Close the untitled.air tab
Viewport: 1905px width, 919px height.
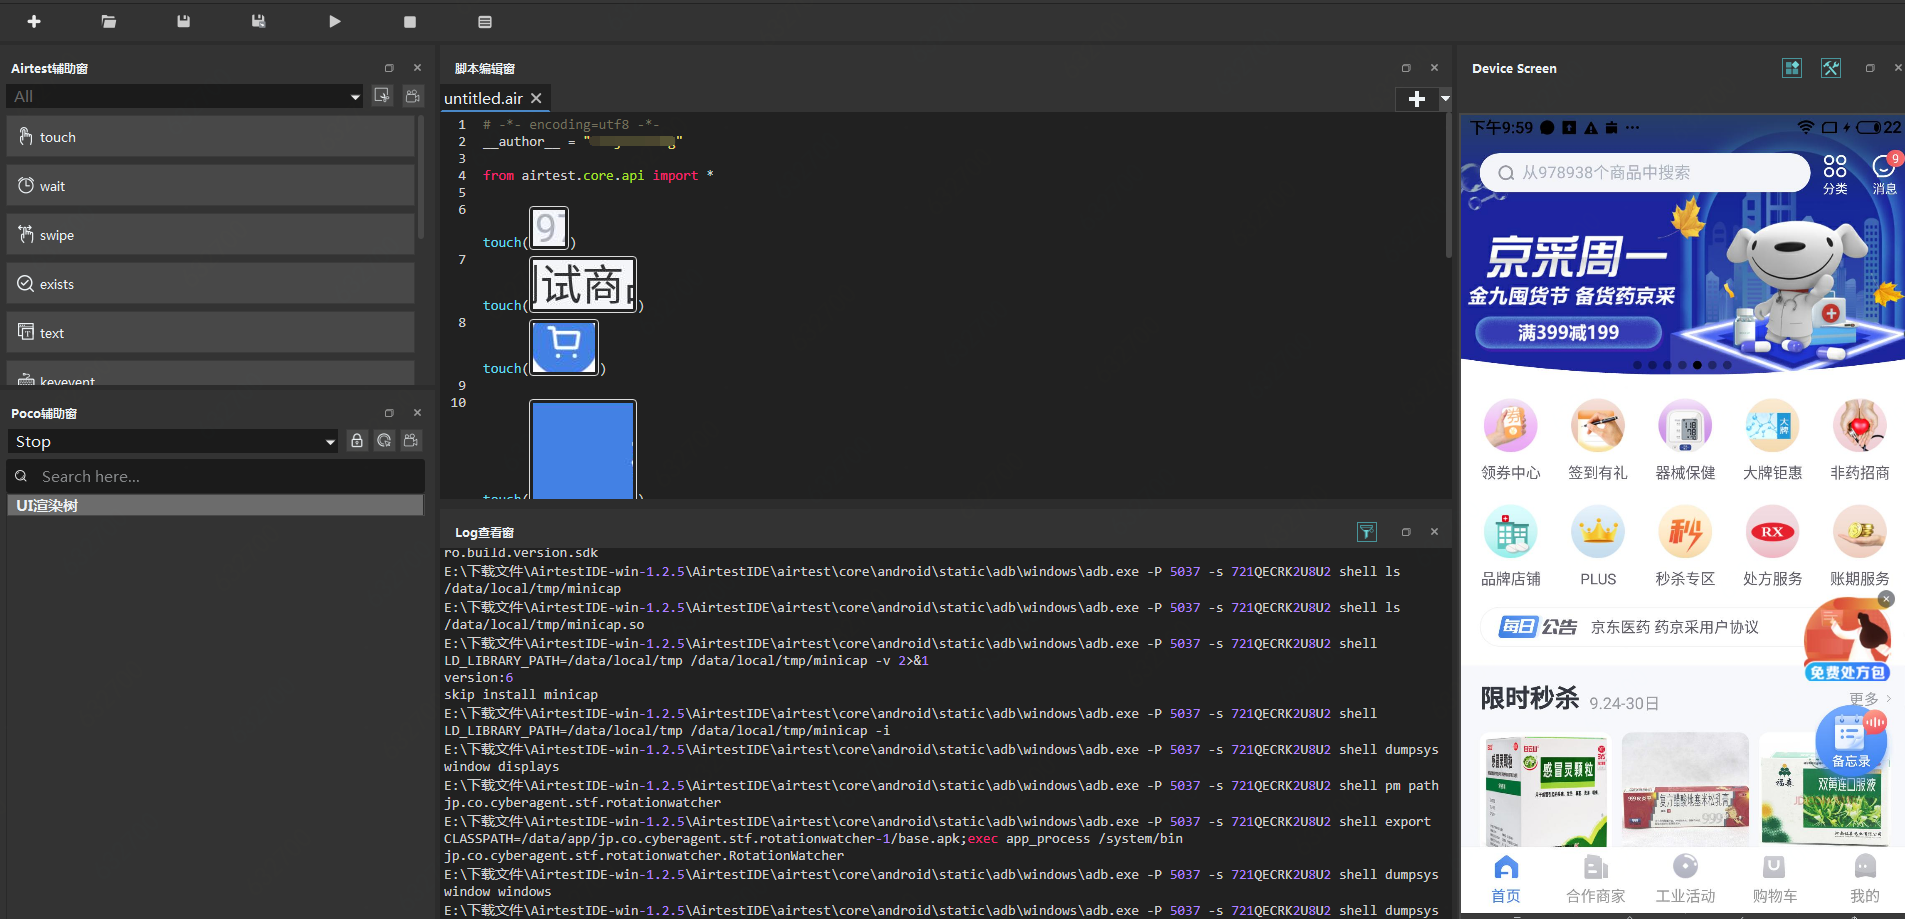(536, 98)
